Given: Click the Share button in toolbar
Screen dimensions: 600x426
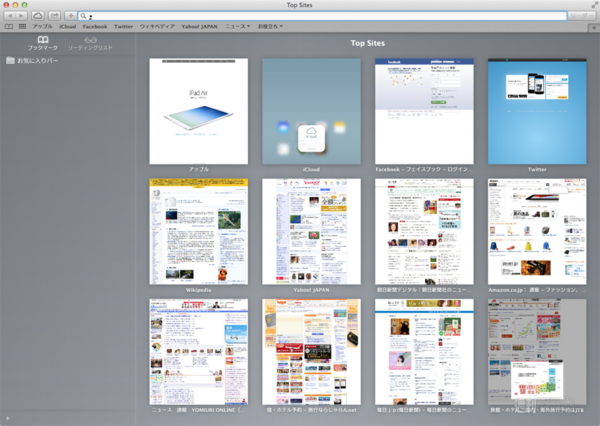Looking at the screenshot, I should (x=54, y=16).
